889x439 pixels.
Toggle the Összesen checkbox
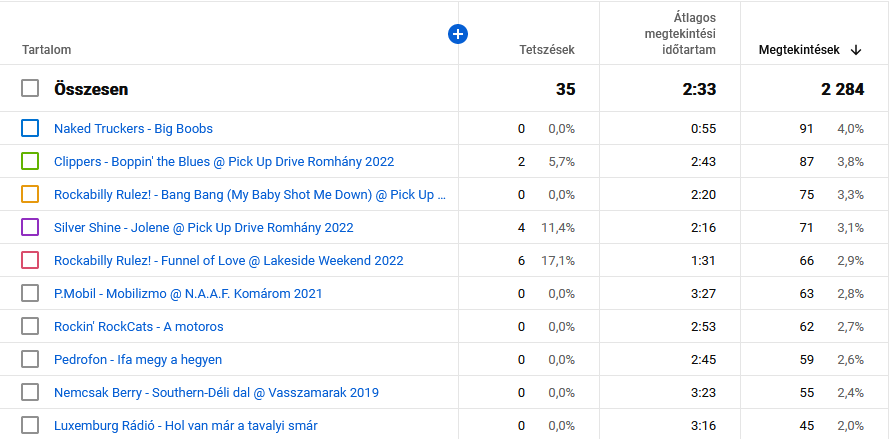(x=30, y=88)
